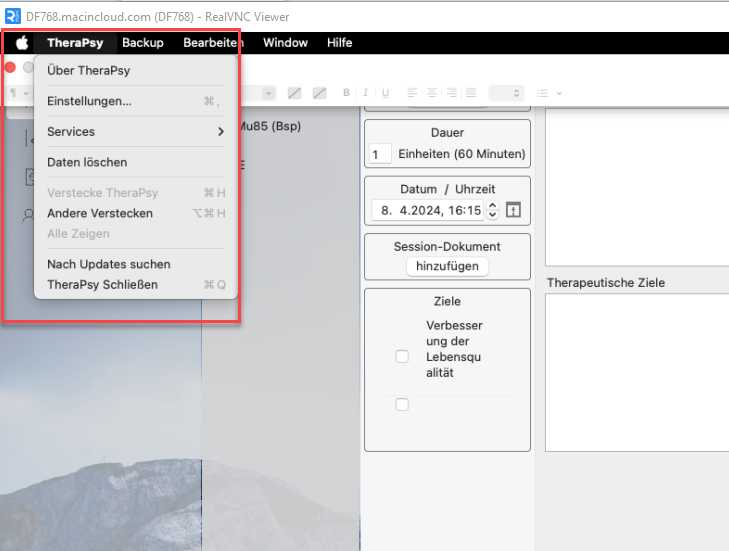729x551 pixels.
Task: Click the RealVNC Viewer title icon
Action: [x=13, y=16]
